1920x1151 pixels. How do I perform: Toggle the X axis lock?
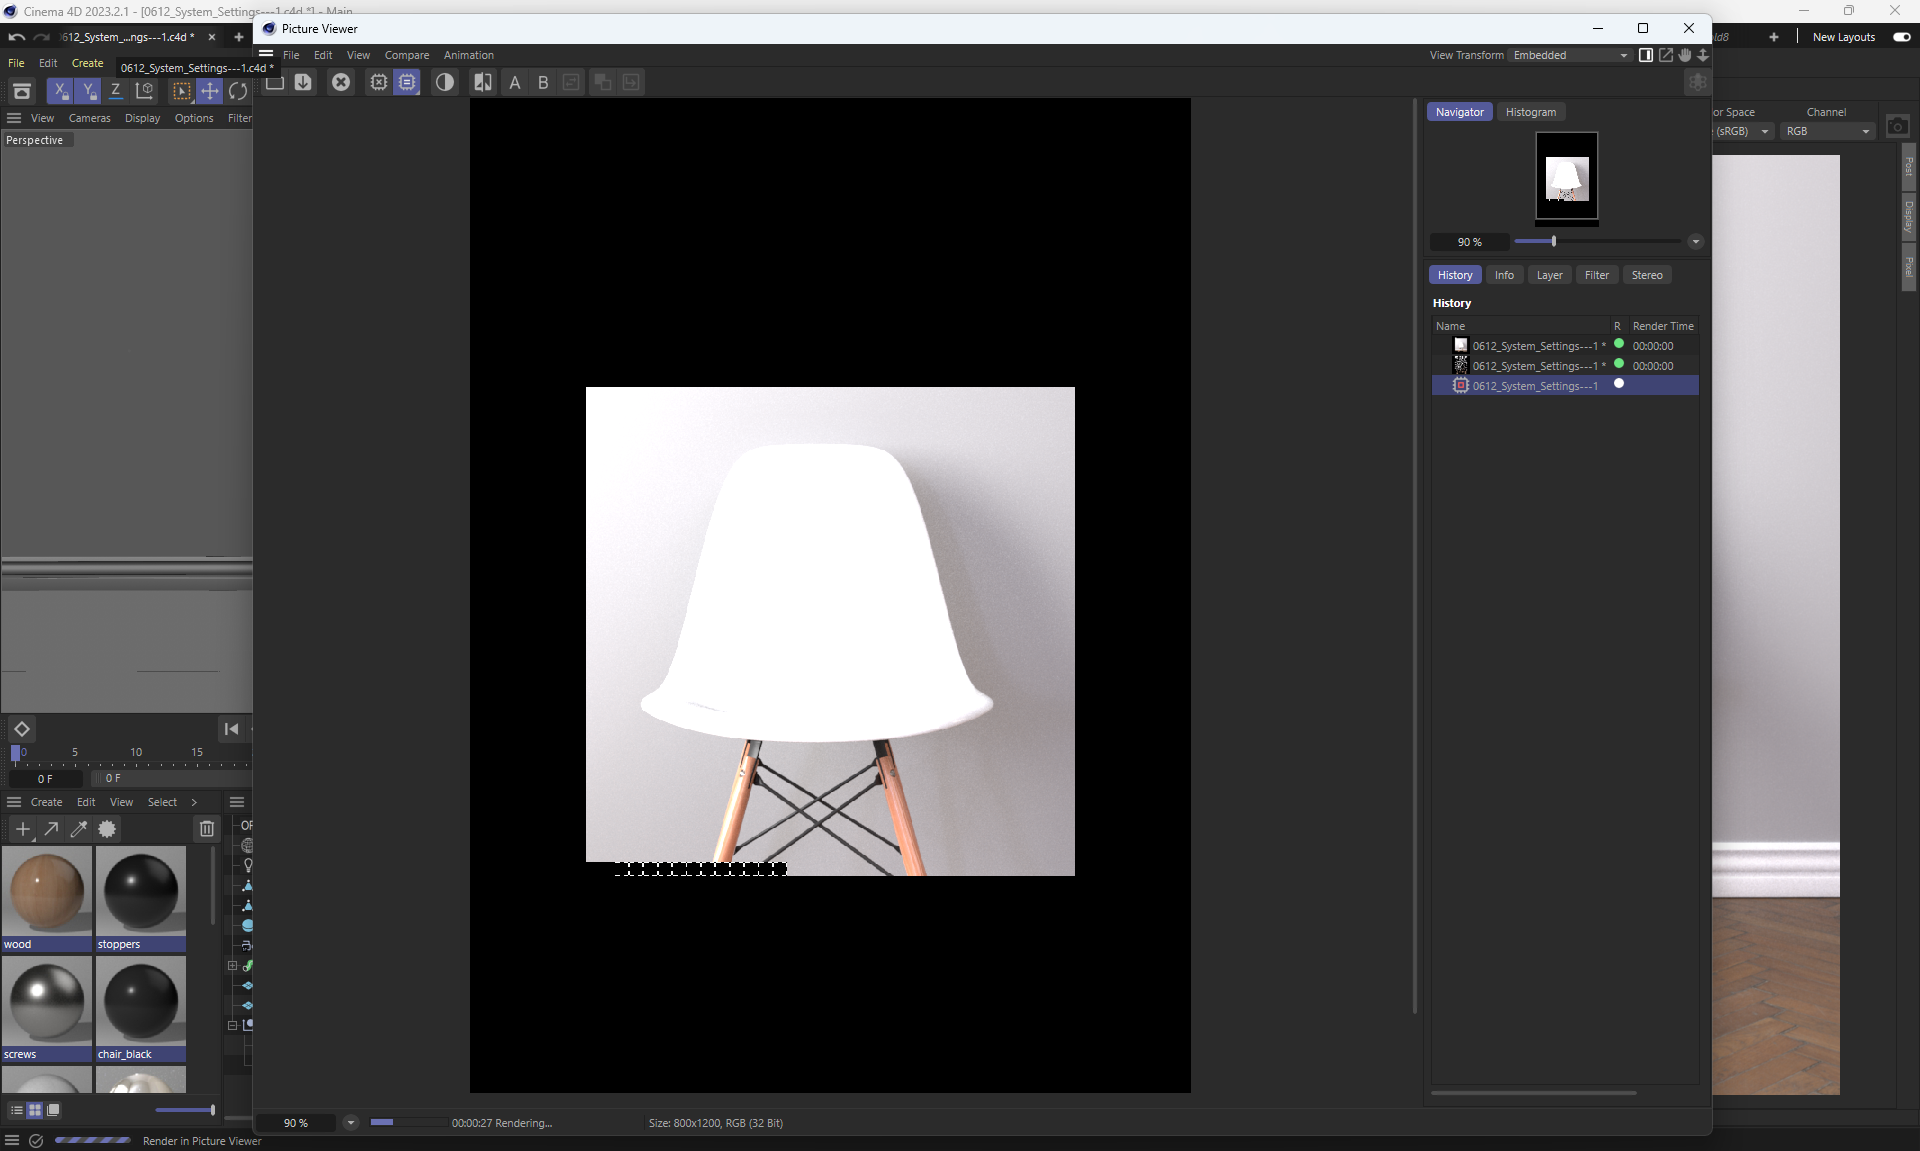point(60,91)
